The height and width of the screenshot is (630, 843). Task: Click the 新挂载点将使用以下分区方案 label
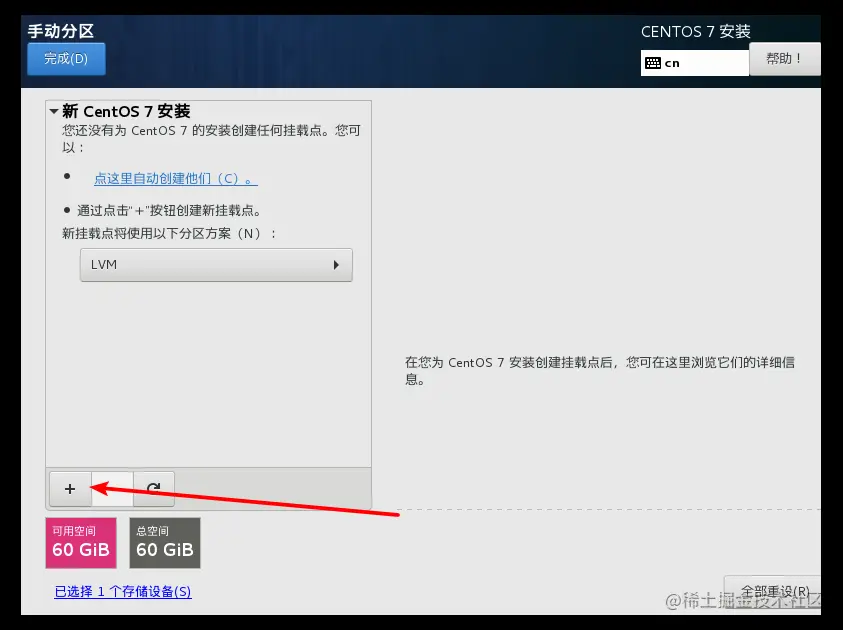click(x=169, y=233)
